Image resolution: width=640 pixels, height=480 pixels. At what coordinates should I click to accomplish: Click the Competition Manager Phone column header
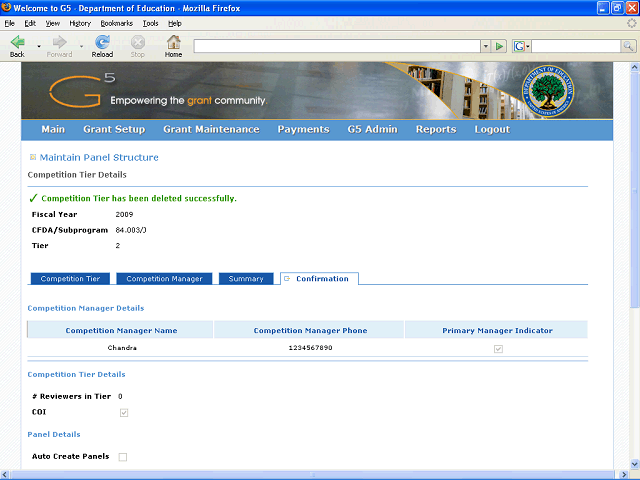point(310,330)
